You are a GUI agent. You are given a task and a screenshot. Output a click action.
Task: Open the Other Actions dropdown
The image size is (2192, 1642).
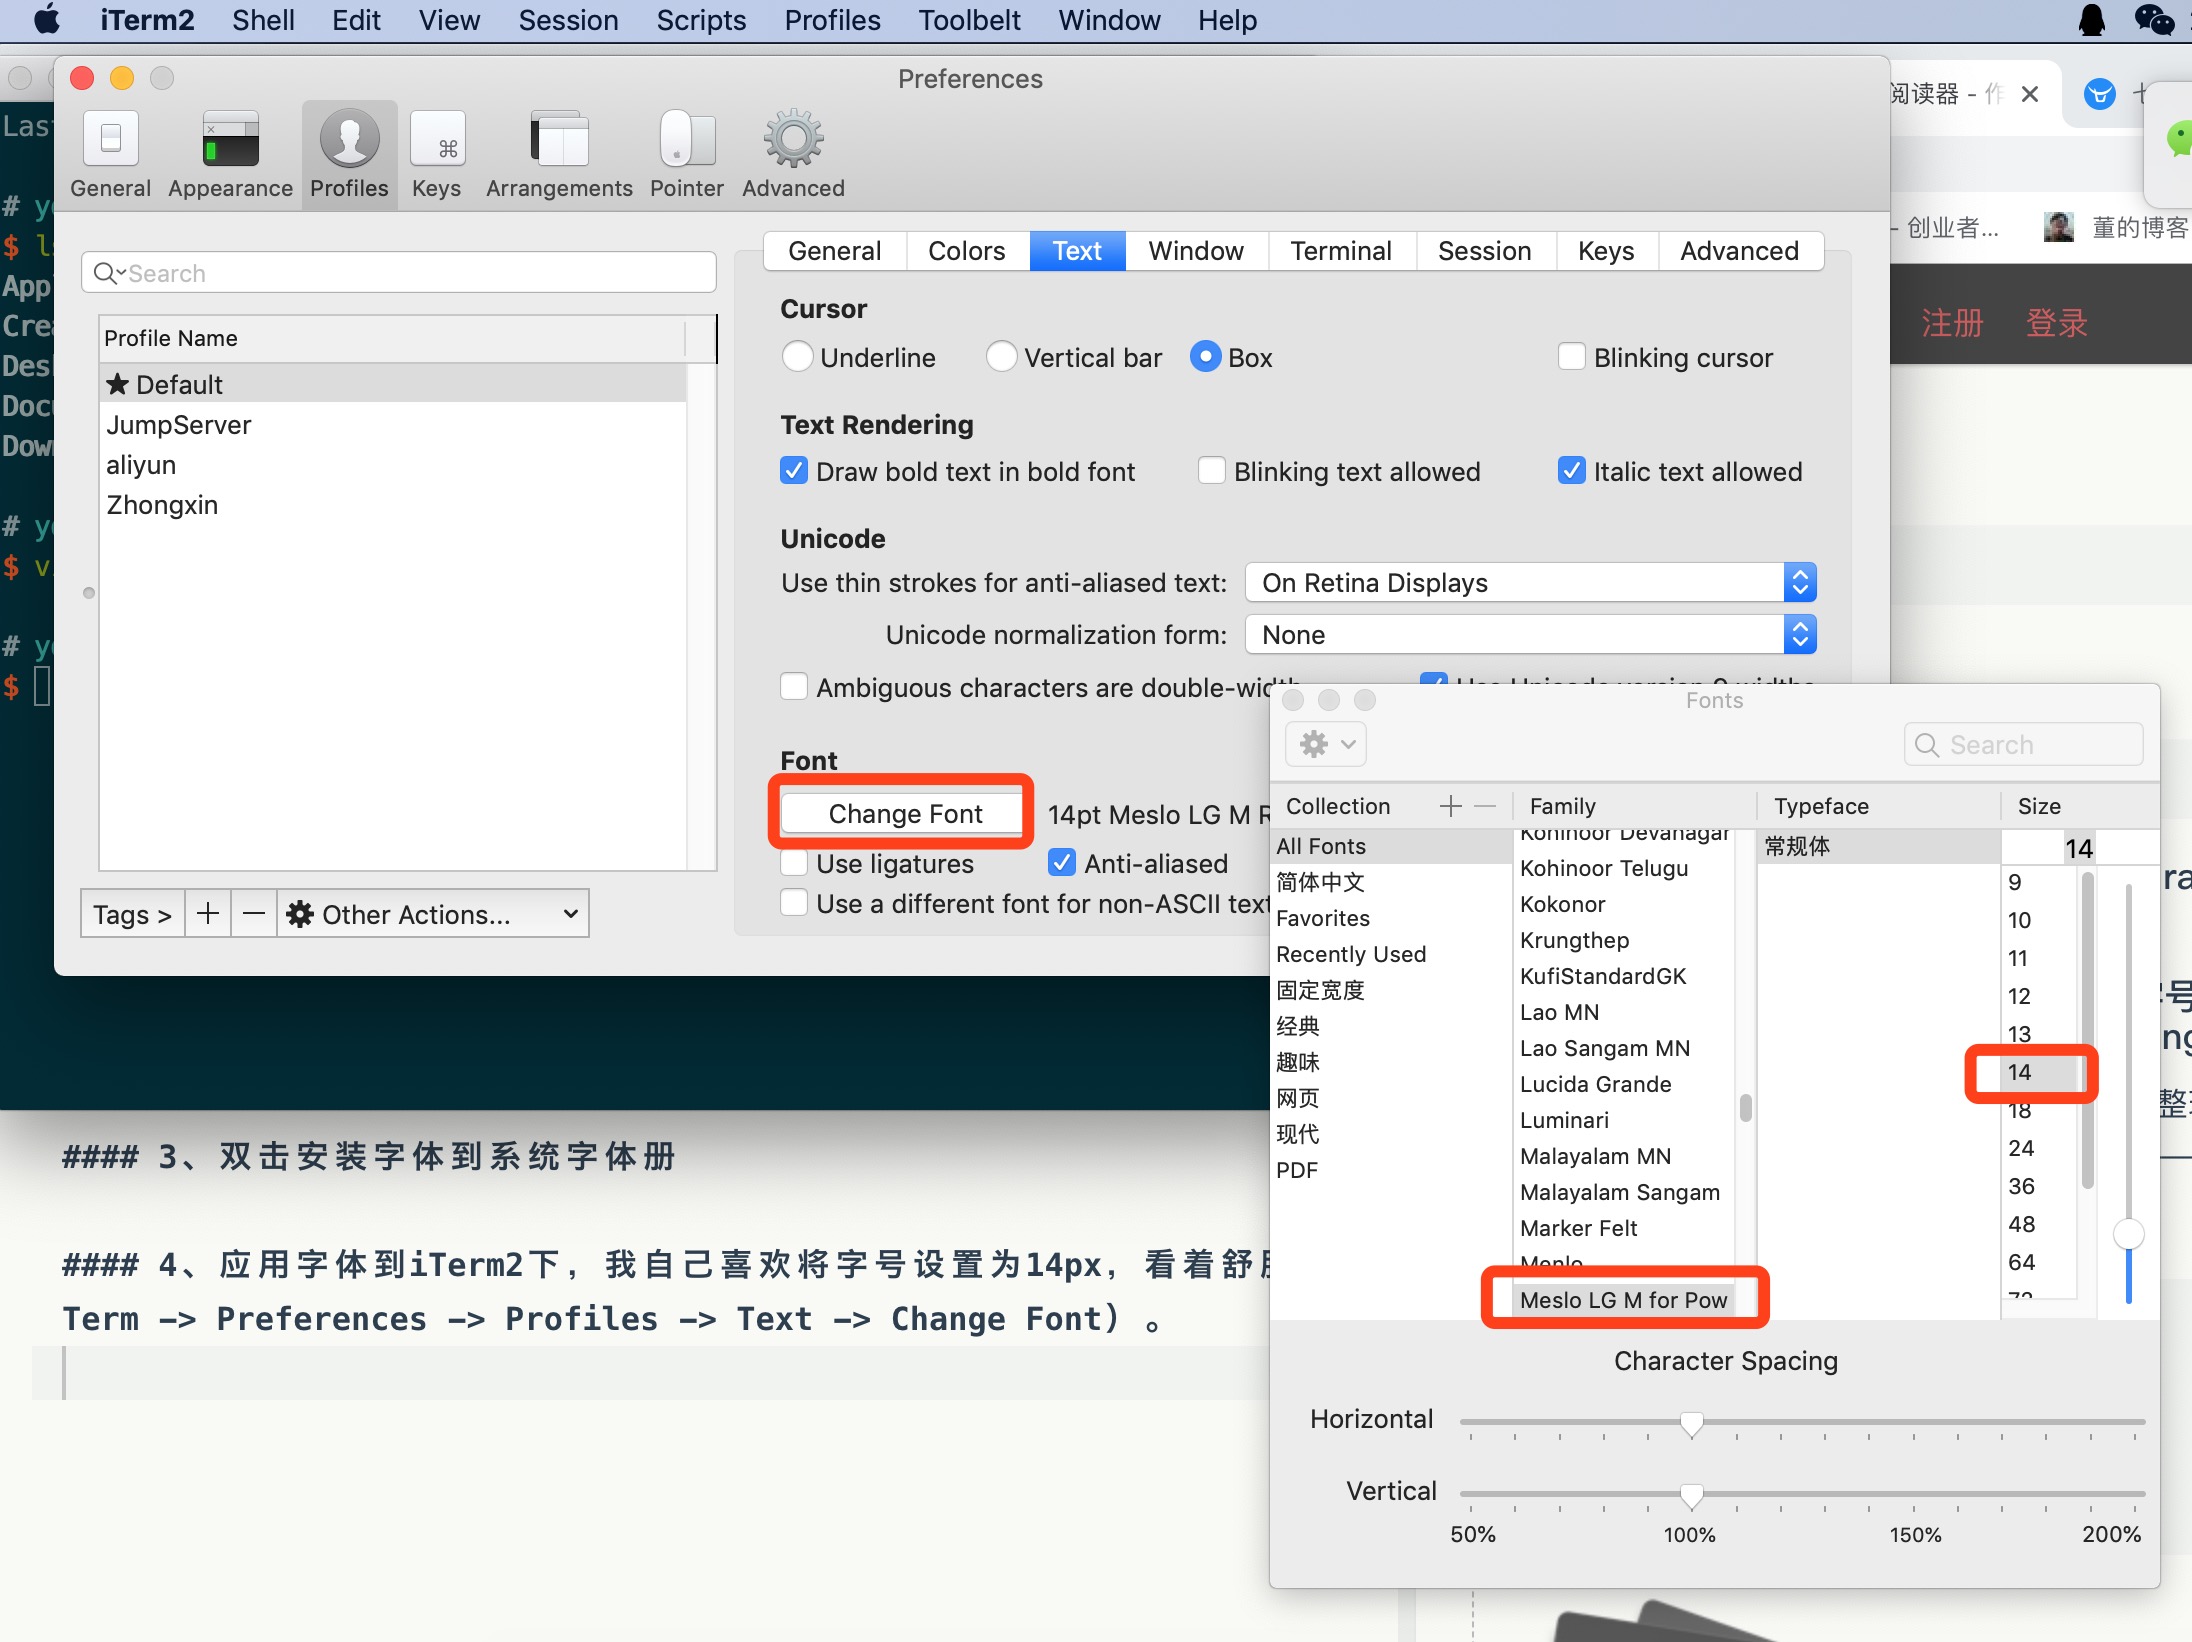[433, 913]
